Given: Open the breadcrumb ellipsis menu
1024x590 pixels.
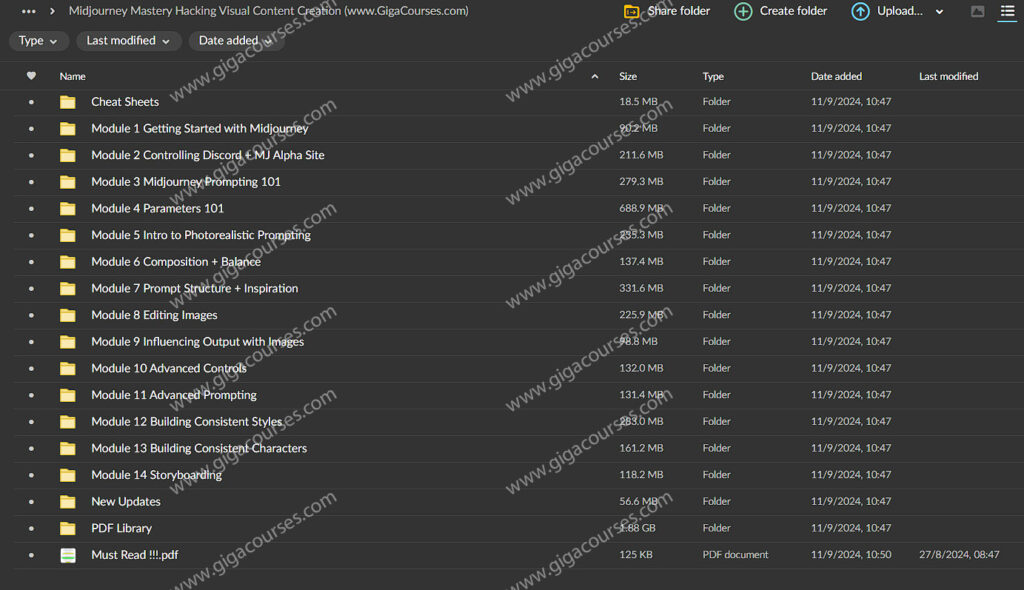Looking at the screenshot, I should 29,11.
